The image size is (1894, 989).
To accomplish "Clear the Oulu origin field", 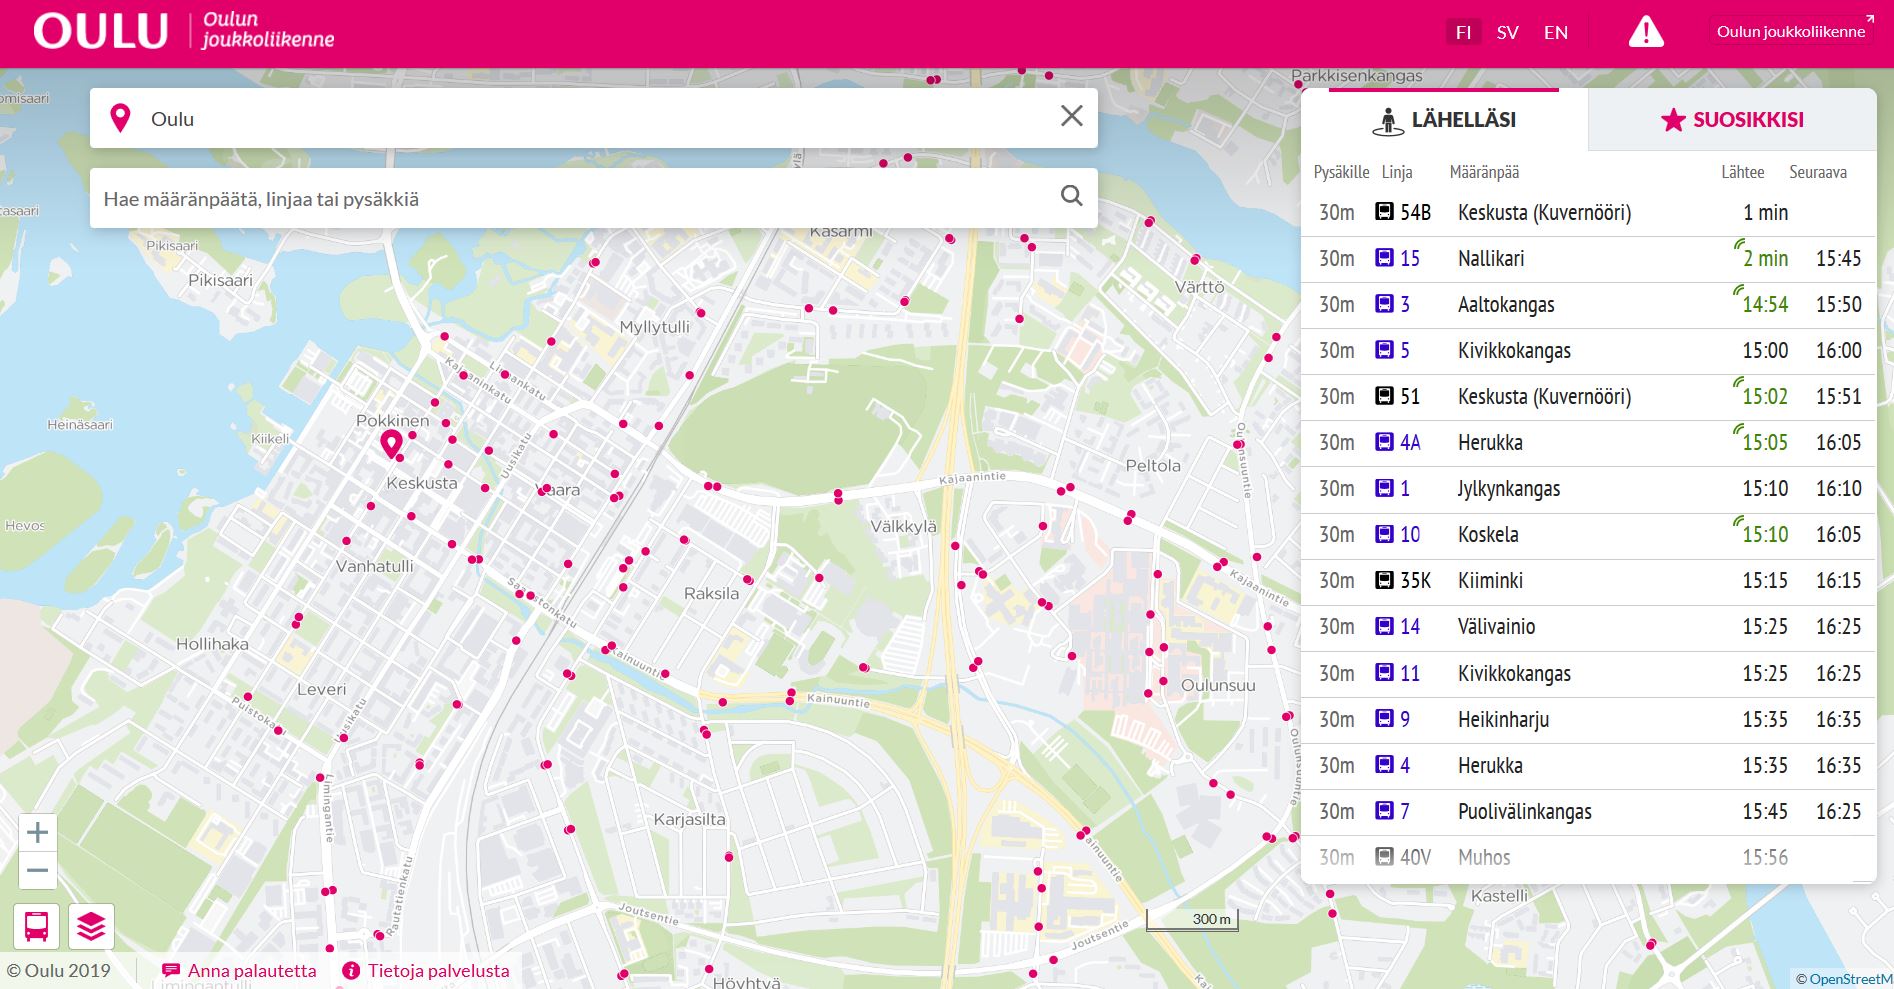I will (x=1071, y=117).
